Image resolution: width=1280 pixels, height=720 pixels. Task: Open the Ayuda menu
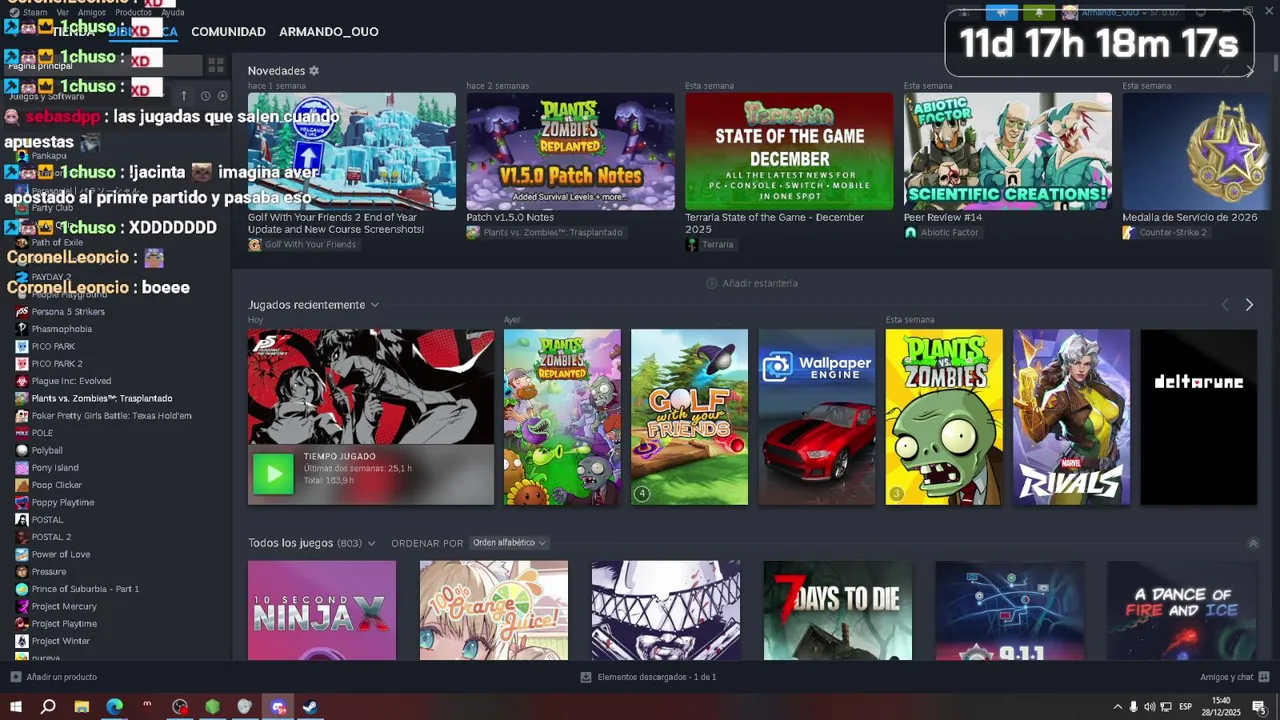click(173, 12)
